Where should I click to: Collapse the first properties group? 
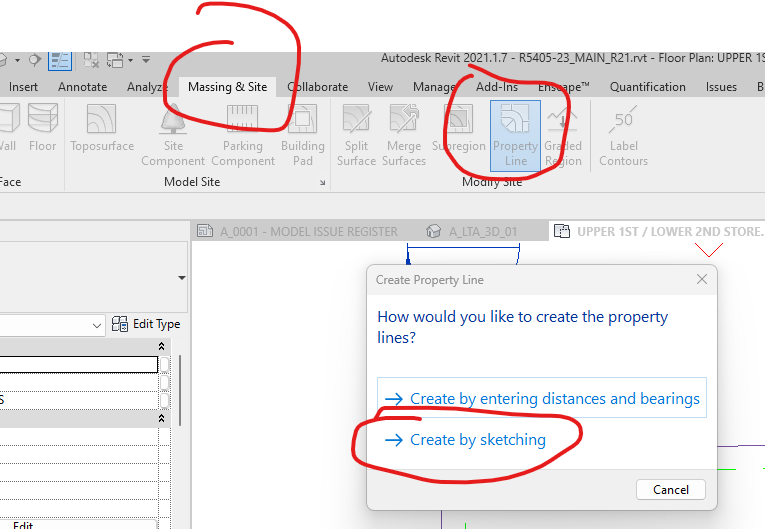pos(161,346)
